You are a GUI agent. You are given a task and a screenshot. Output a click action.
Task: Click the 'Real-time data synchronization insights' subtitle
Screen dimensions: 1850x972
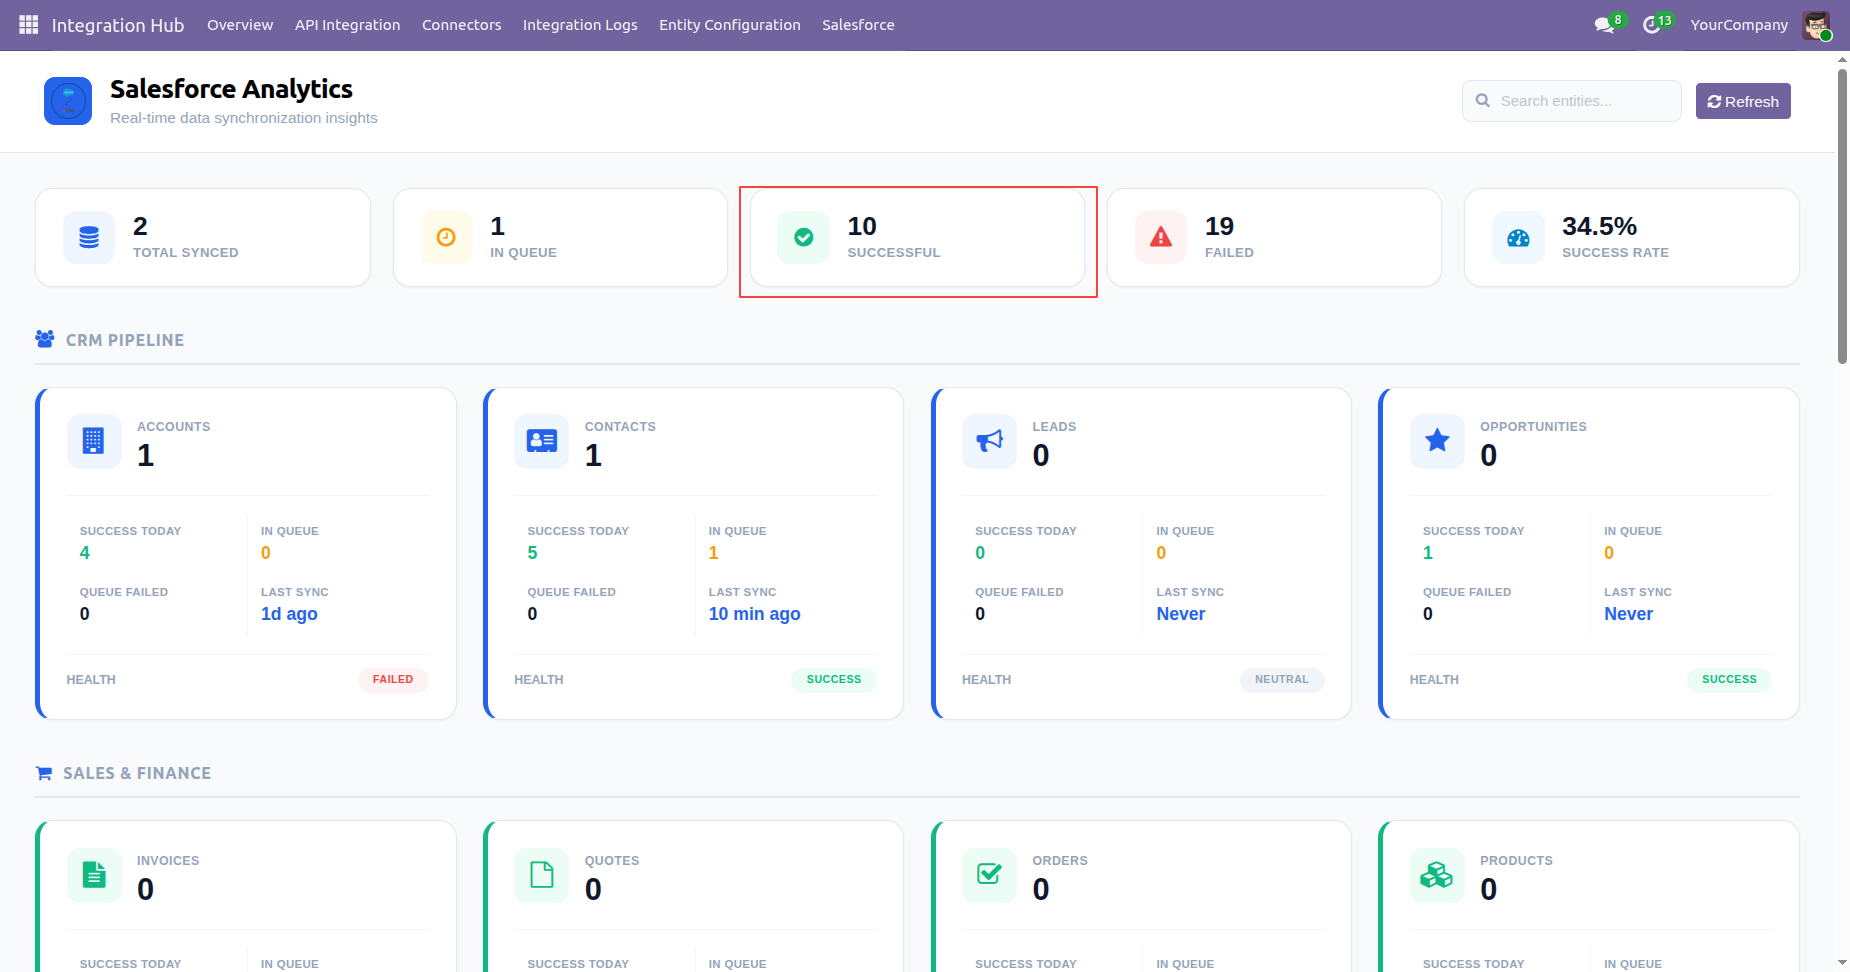pos(244,118)
